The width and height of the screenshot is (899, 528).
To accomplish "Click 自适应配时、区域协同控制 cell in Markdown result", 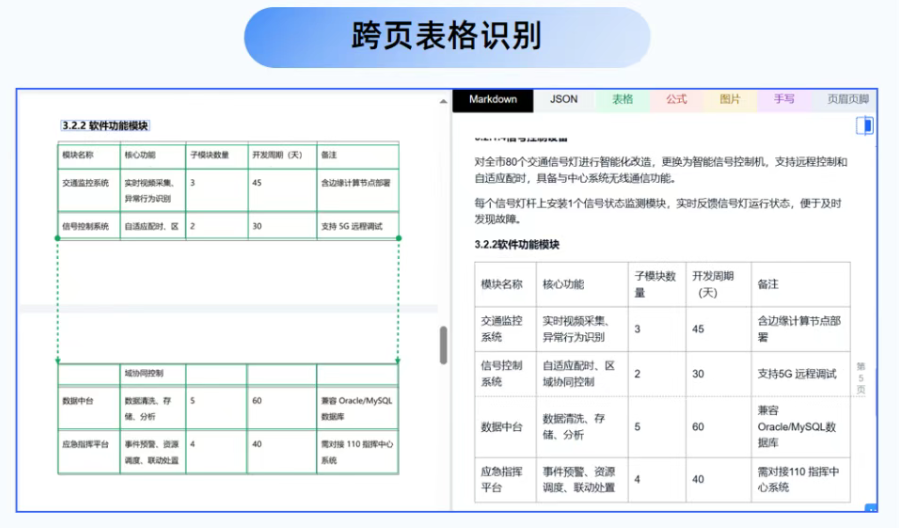I will coord(582,374).
